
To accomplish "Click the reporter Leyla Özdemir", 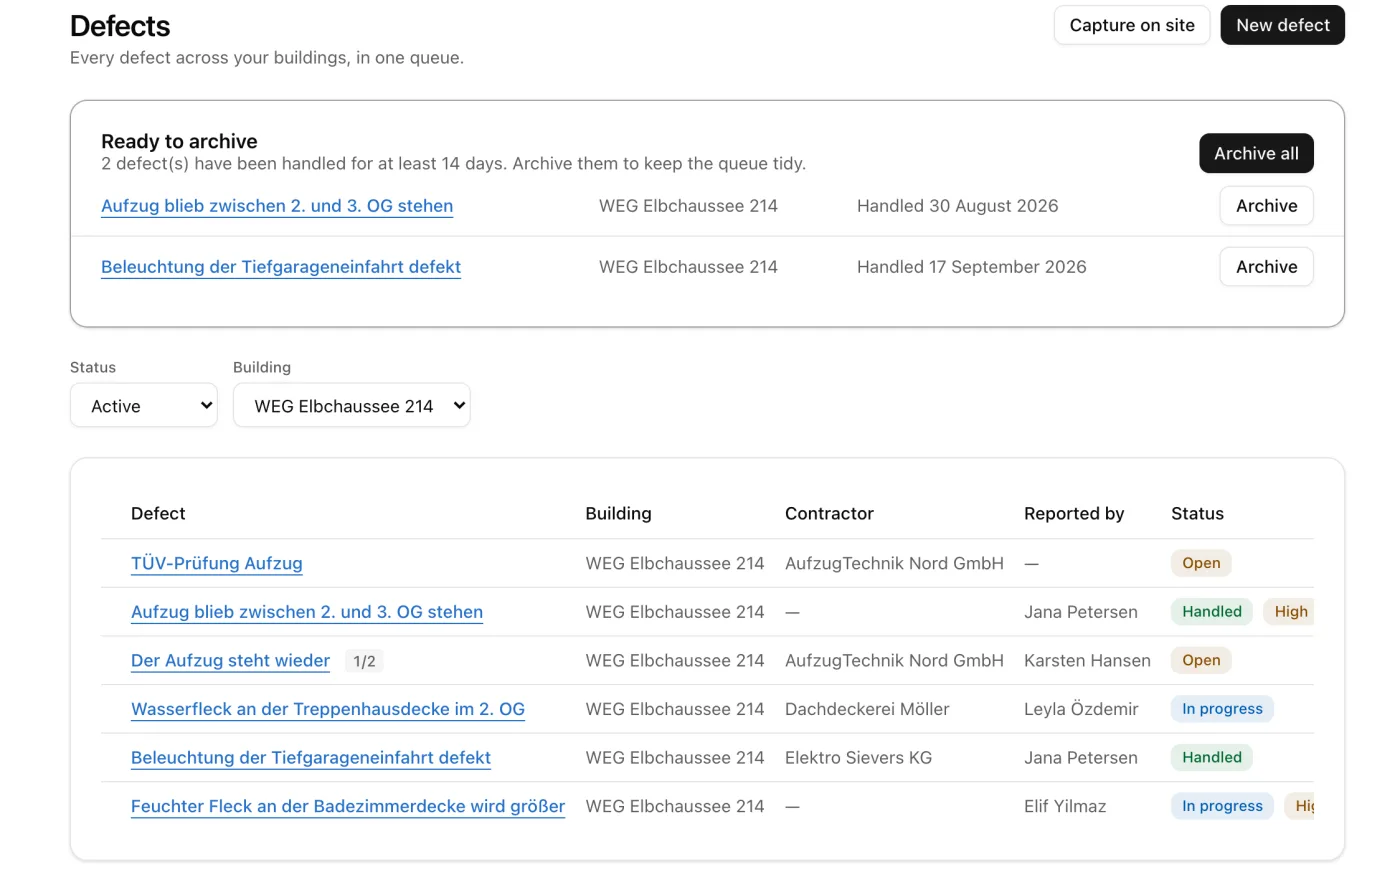I will click(1081, 710).
